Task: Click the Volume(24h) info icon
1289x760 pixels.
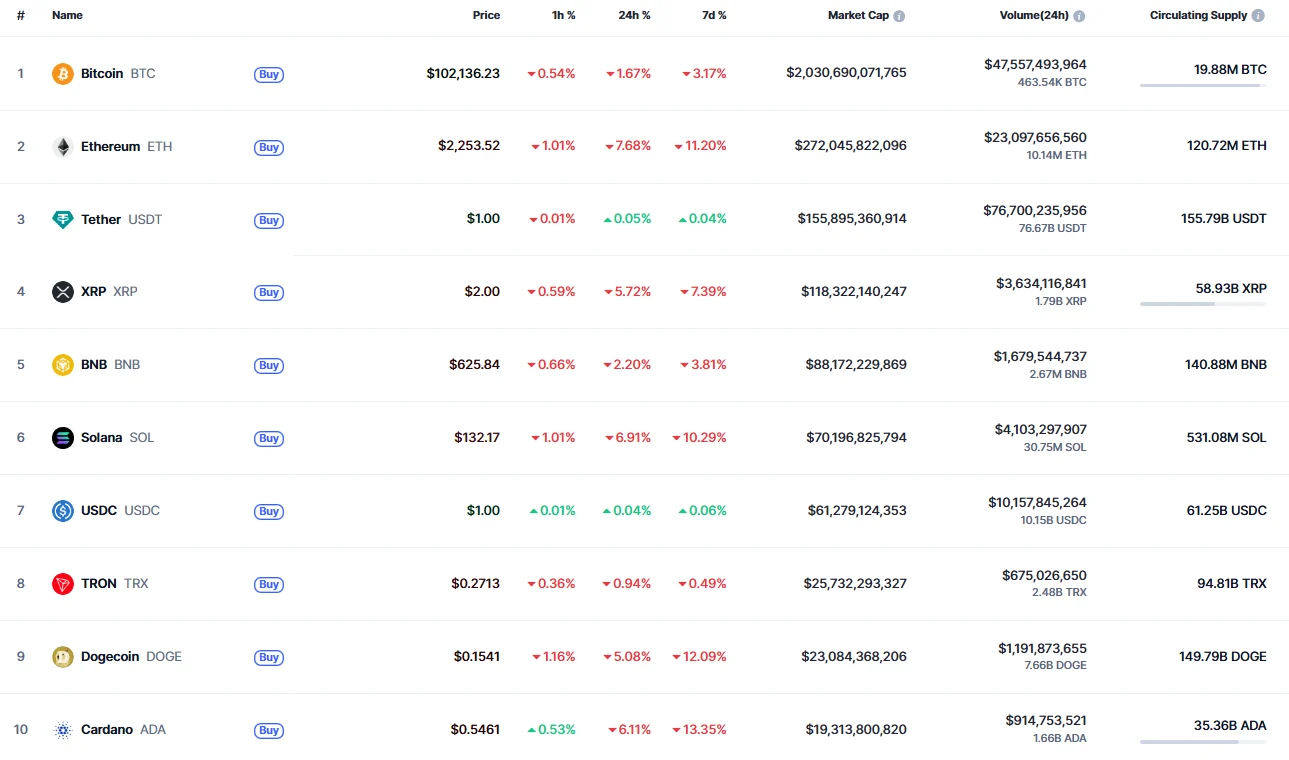Action: coord(1079,16)
